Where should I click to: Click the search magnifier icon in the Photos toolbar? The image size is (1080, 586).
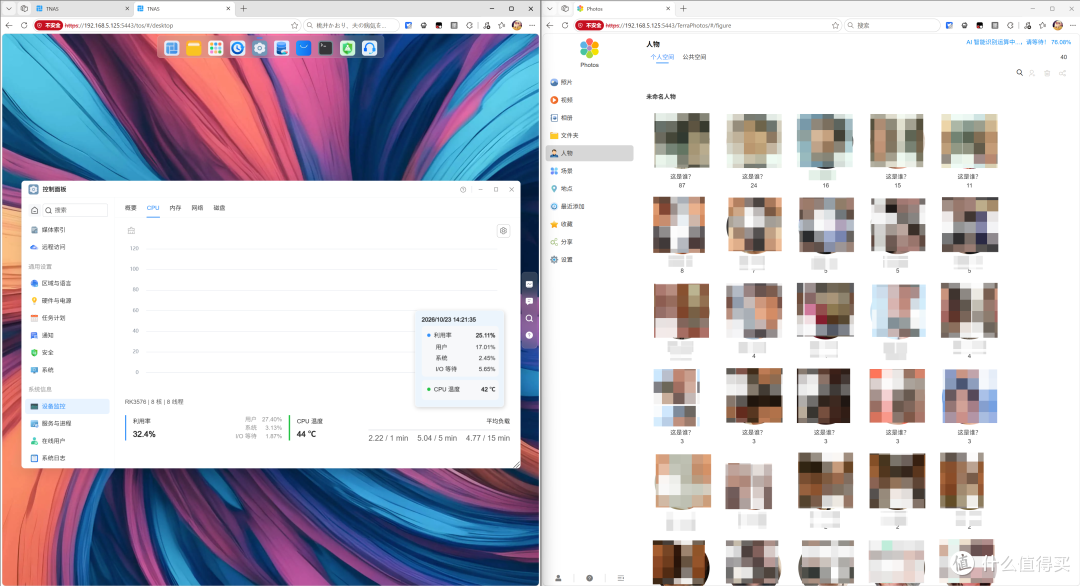(x=1019, y=73)
